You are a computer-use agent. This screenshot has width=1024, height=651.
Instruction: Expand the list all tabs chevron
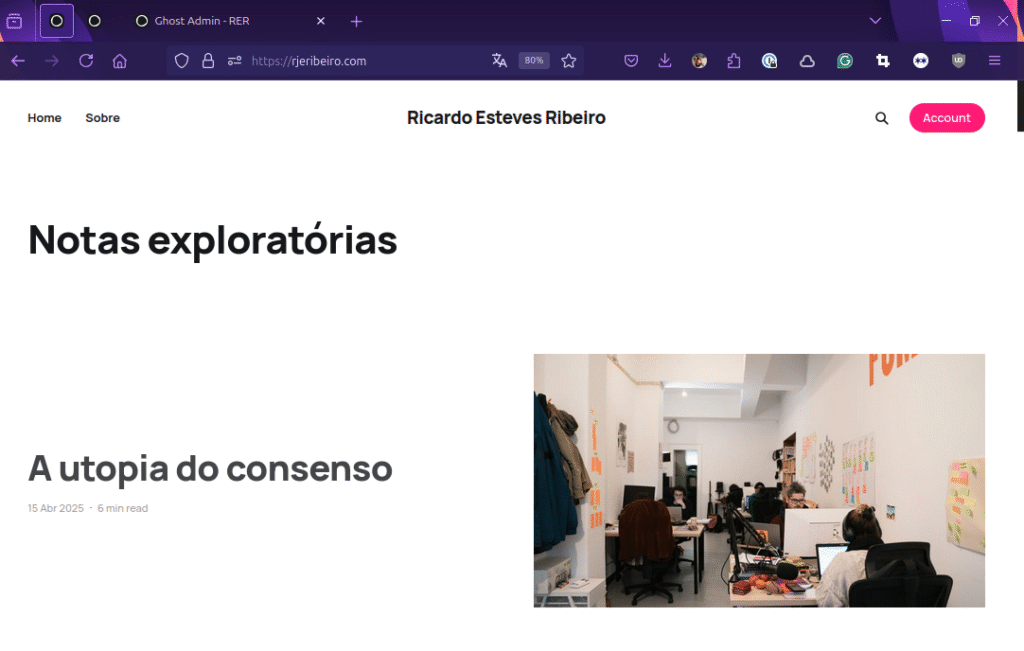click(x=875, y=21)
